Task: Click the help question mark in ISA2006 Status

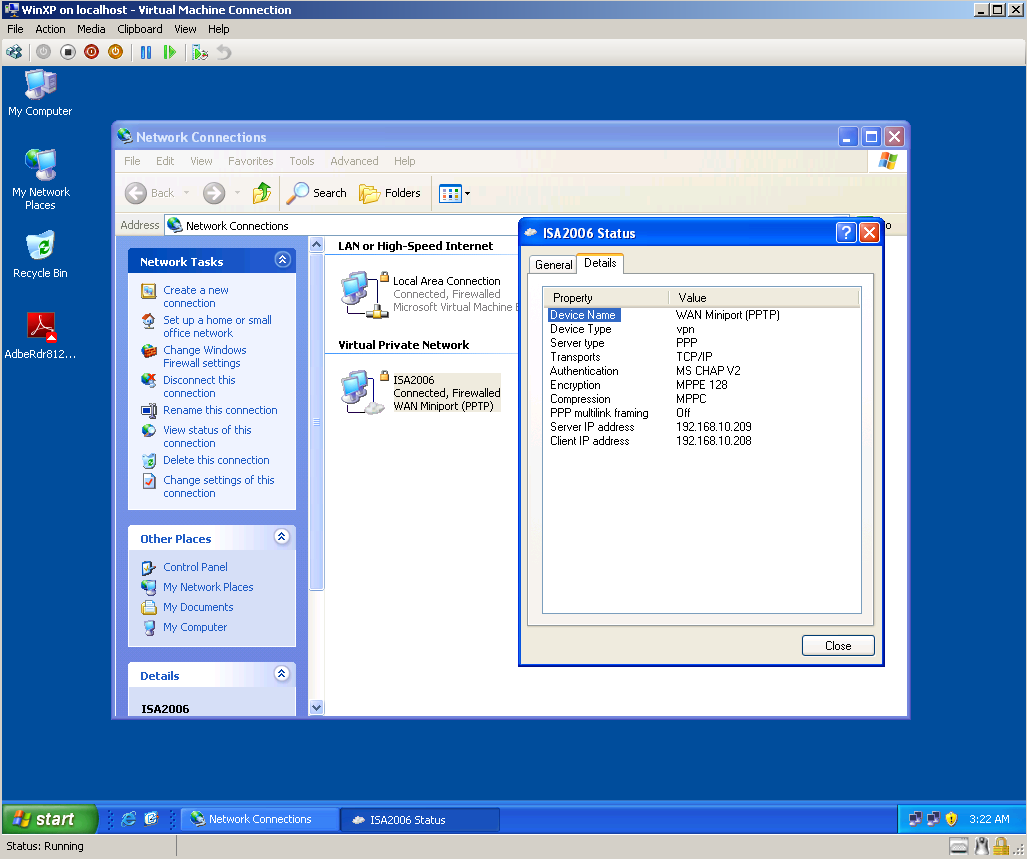Action: click(846, 232)
